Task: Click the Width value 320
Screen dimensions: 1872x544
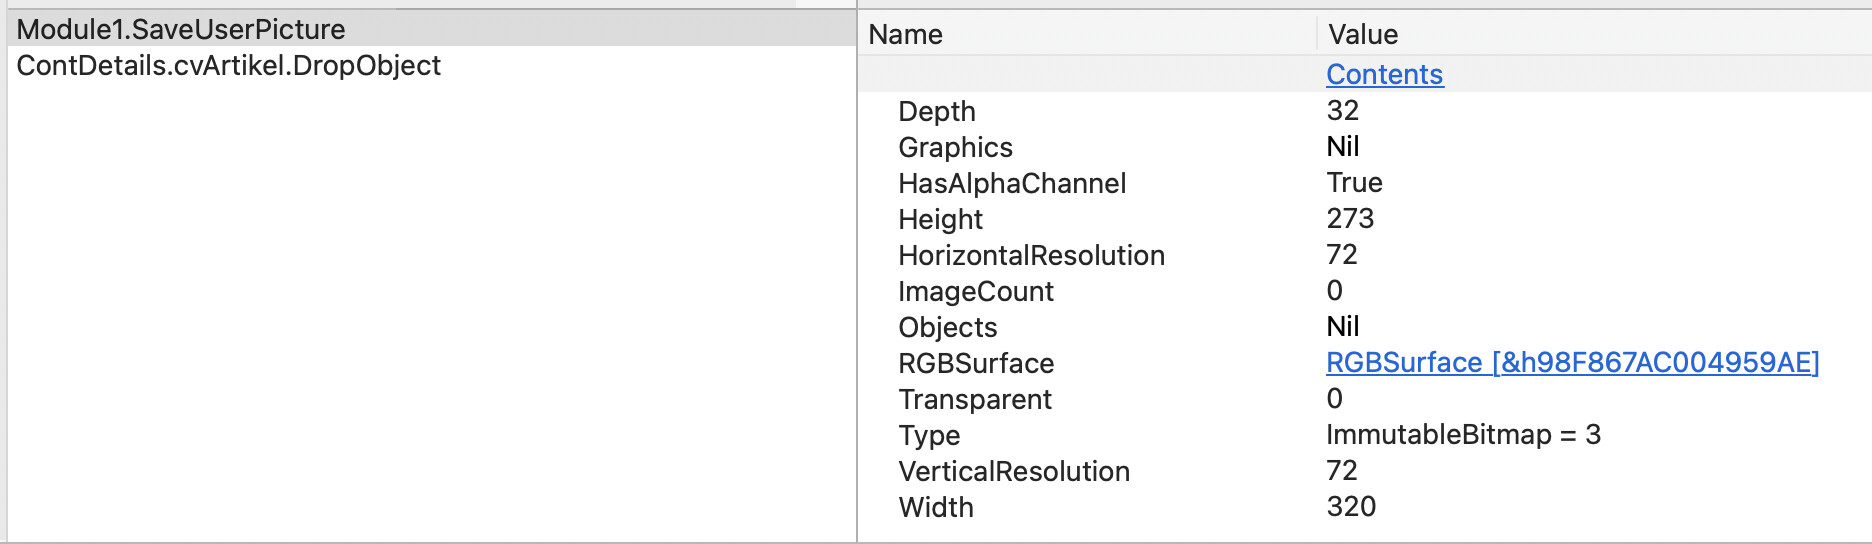Action: (1351, 507)
